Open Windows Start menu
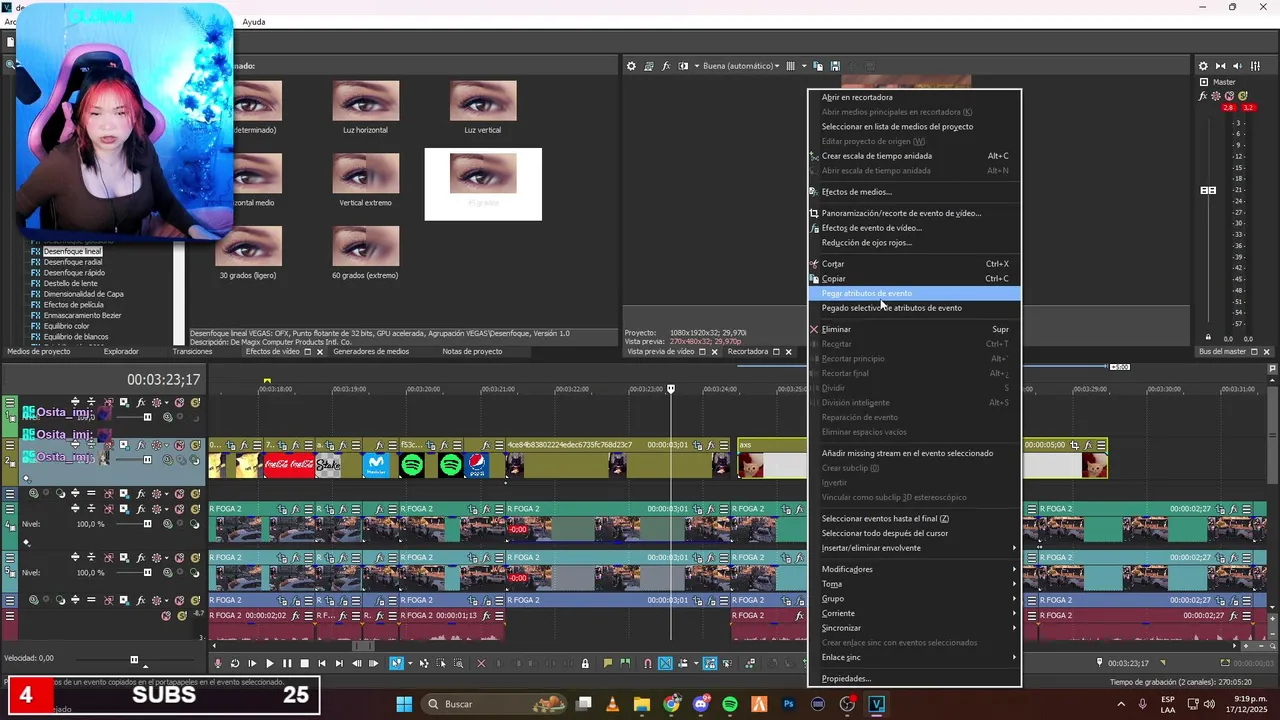Image resolution: width=1280 pixels, height=720 pixels. point(404,704)
